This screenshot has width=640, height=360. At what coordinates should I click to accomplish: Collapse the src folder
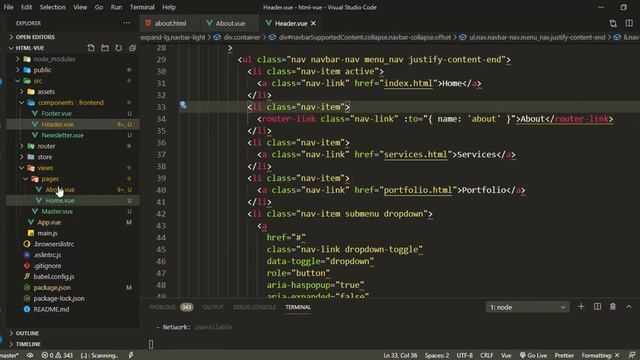click(x=38, y=81)
